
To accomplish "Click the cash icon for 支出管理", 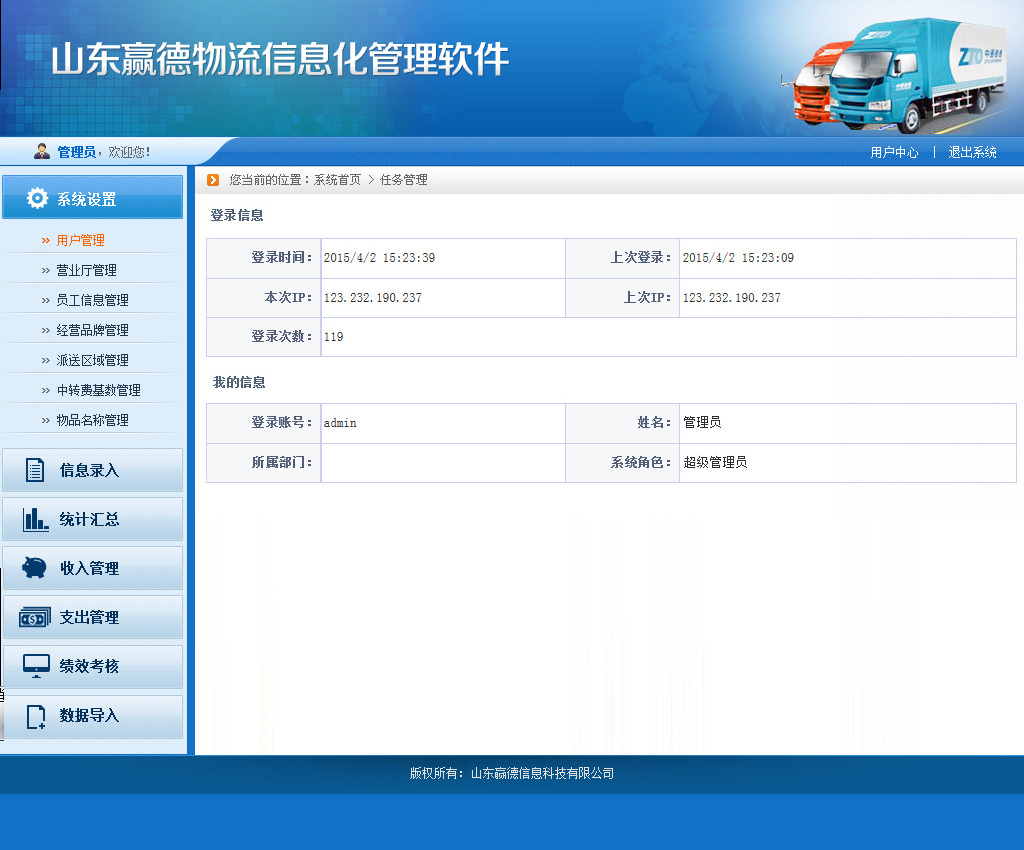I will (x=35, y=618).
